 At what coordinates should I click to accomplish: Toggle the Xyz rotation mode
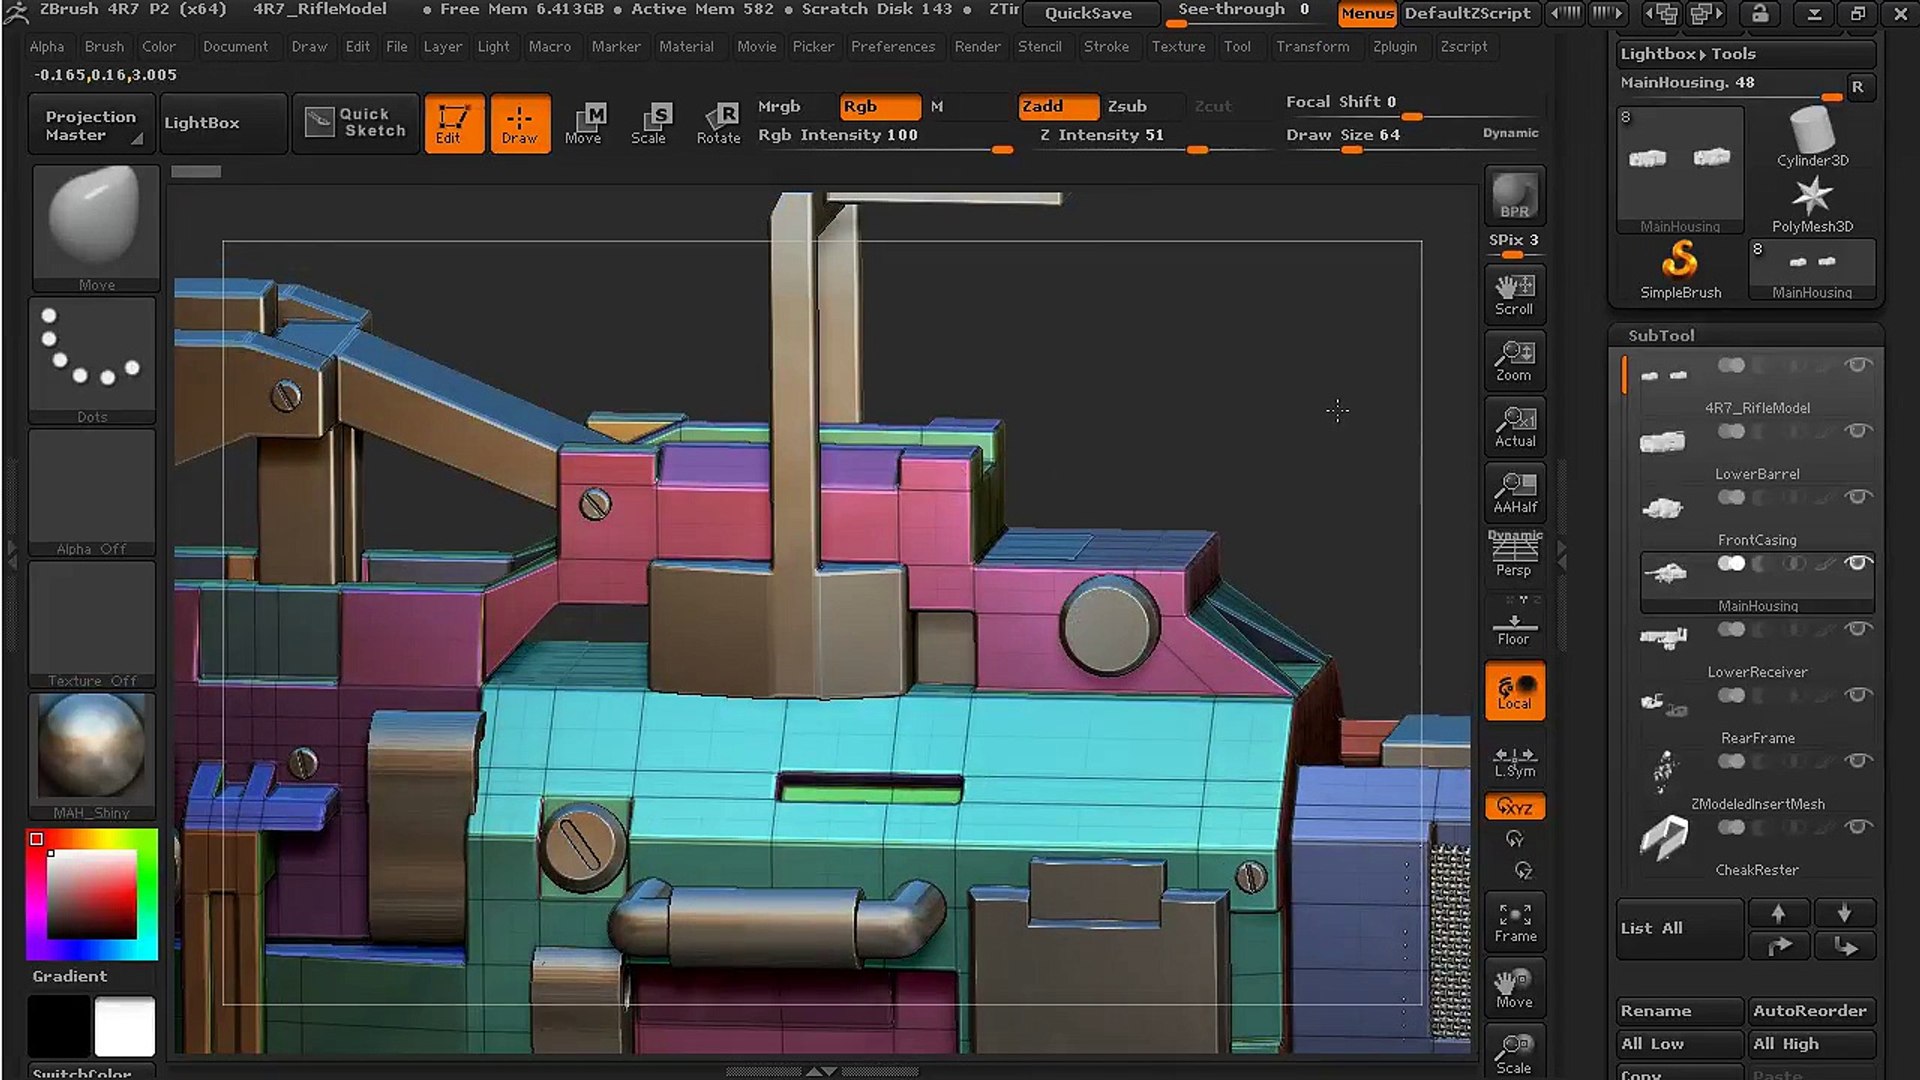point(1515,807)
